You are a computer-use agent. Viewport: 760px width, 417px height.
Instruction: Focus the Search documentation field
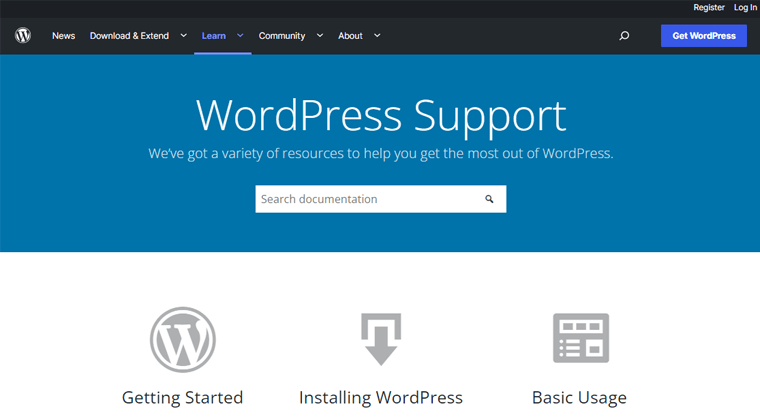pyautogui.click(x=365, y=199)
